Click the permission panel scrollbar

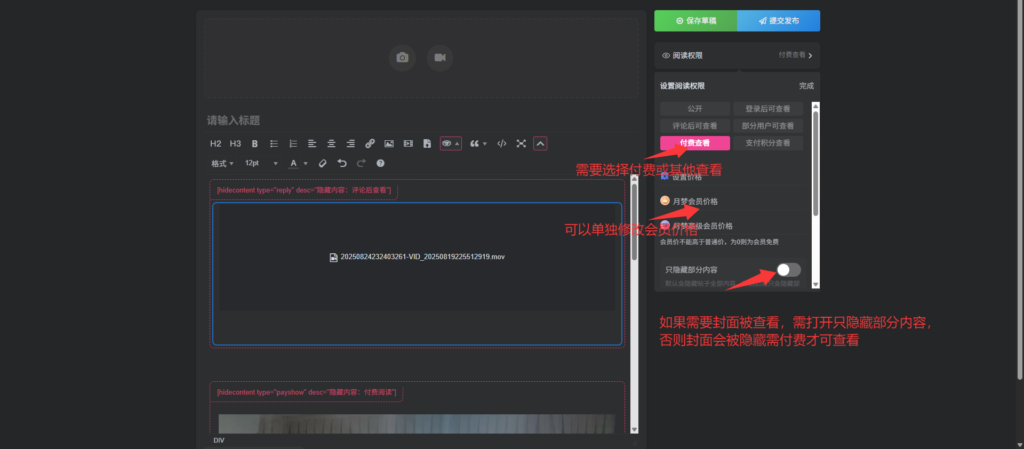click(x=815, y=163)
